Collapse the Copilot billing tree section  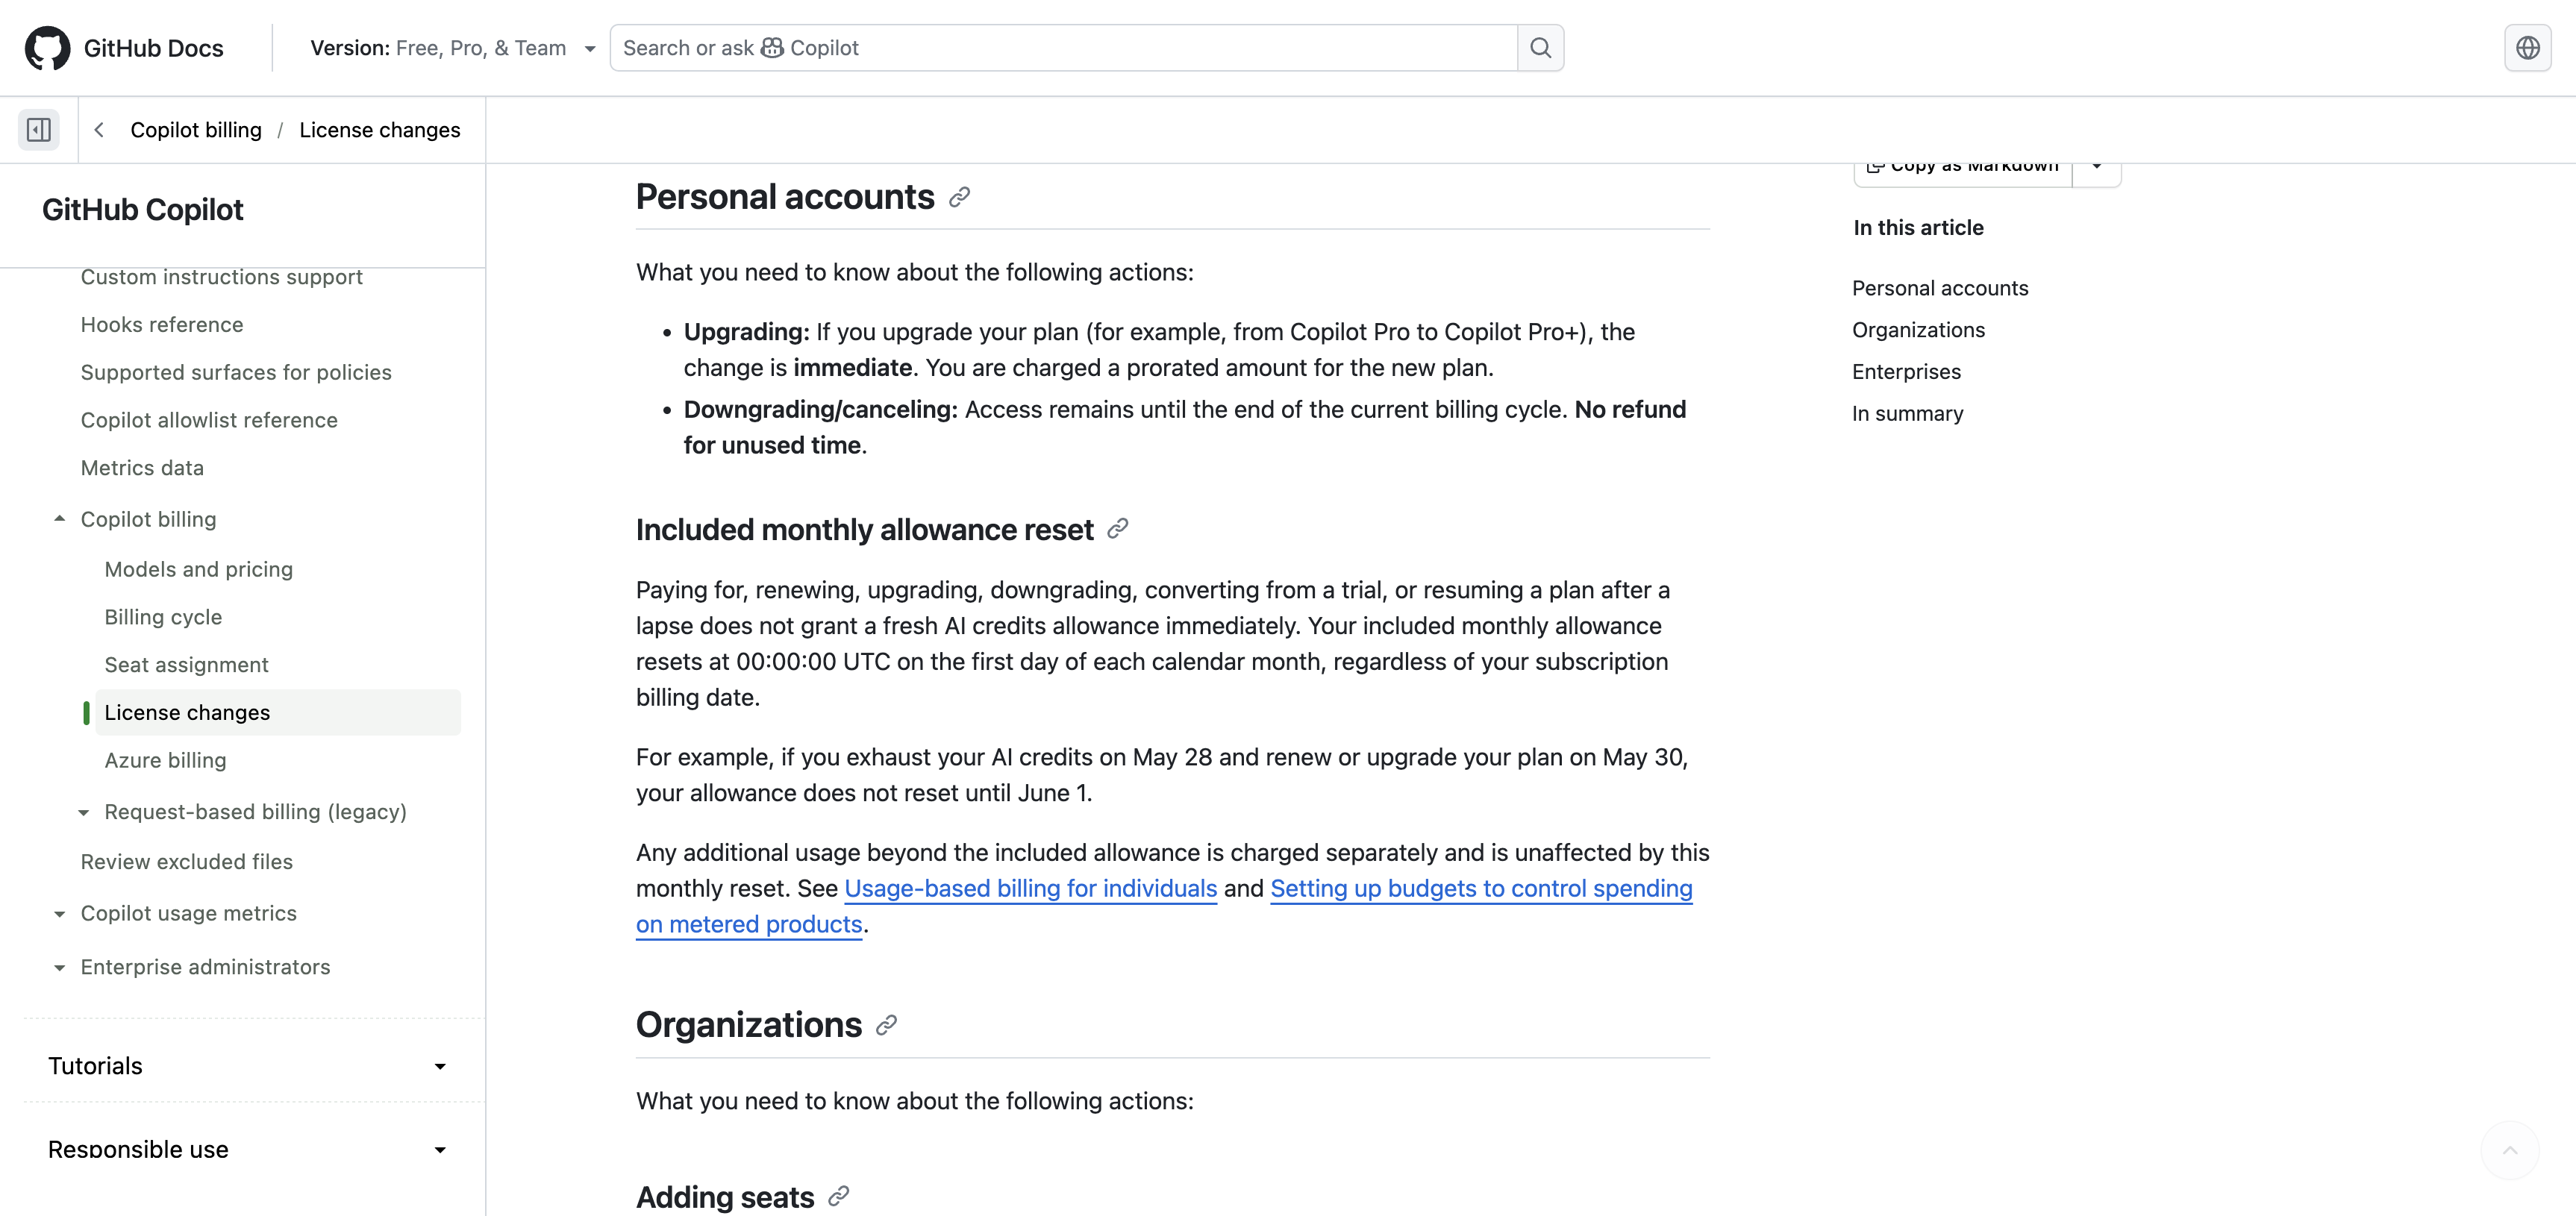(x=59, y=519)
